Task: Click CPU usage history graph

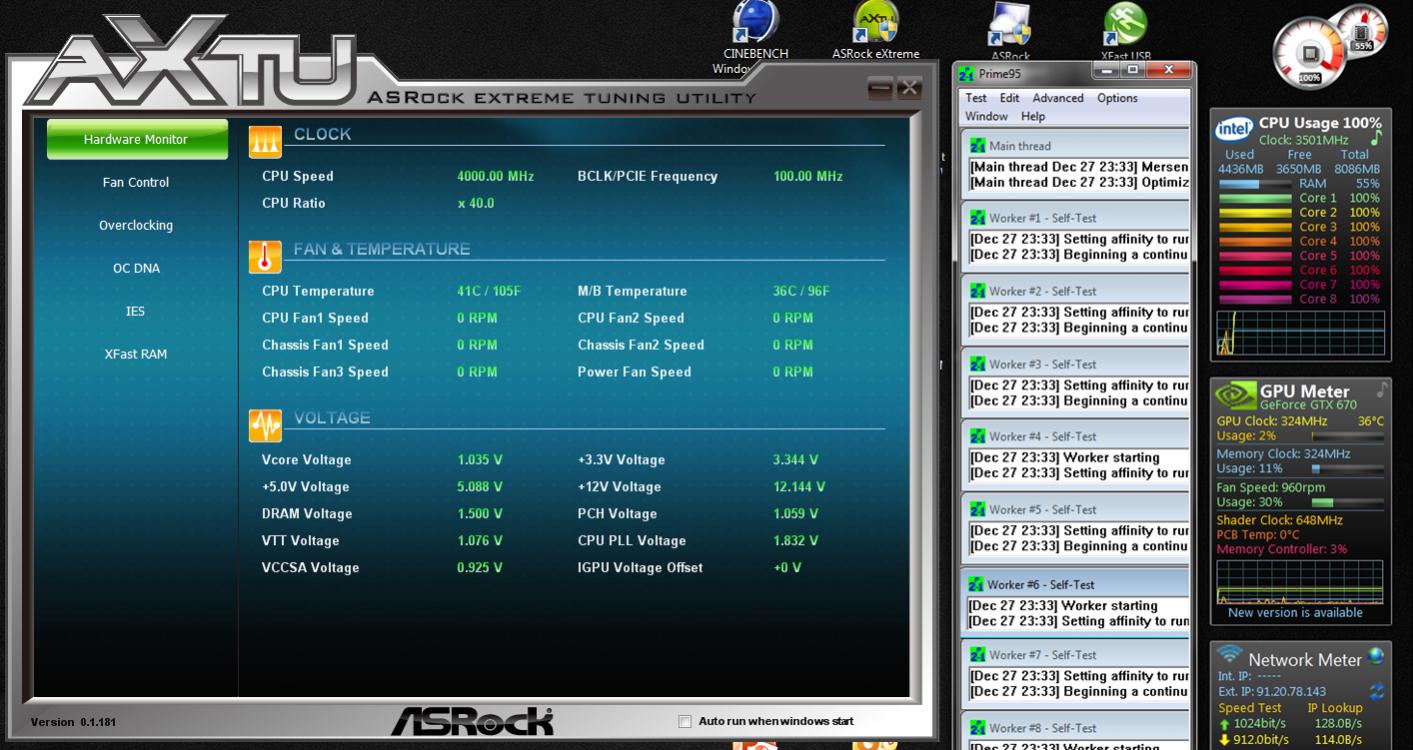Action: 1300,333
